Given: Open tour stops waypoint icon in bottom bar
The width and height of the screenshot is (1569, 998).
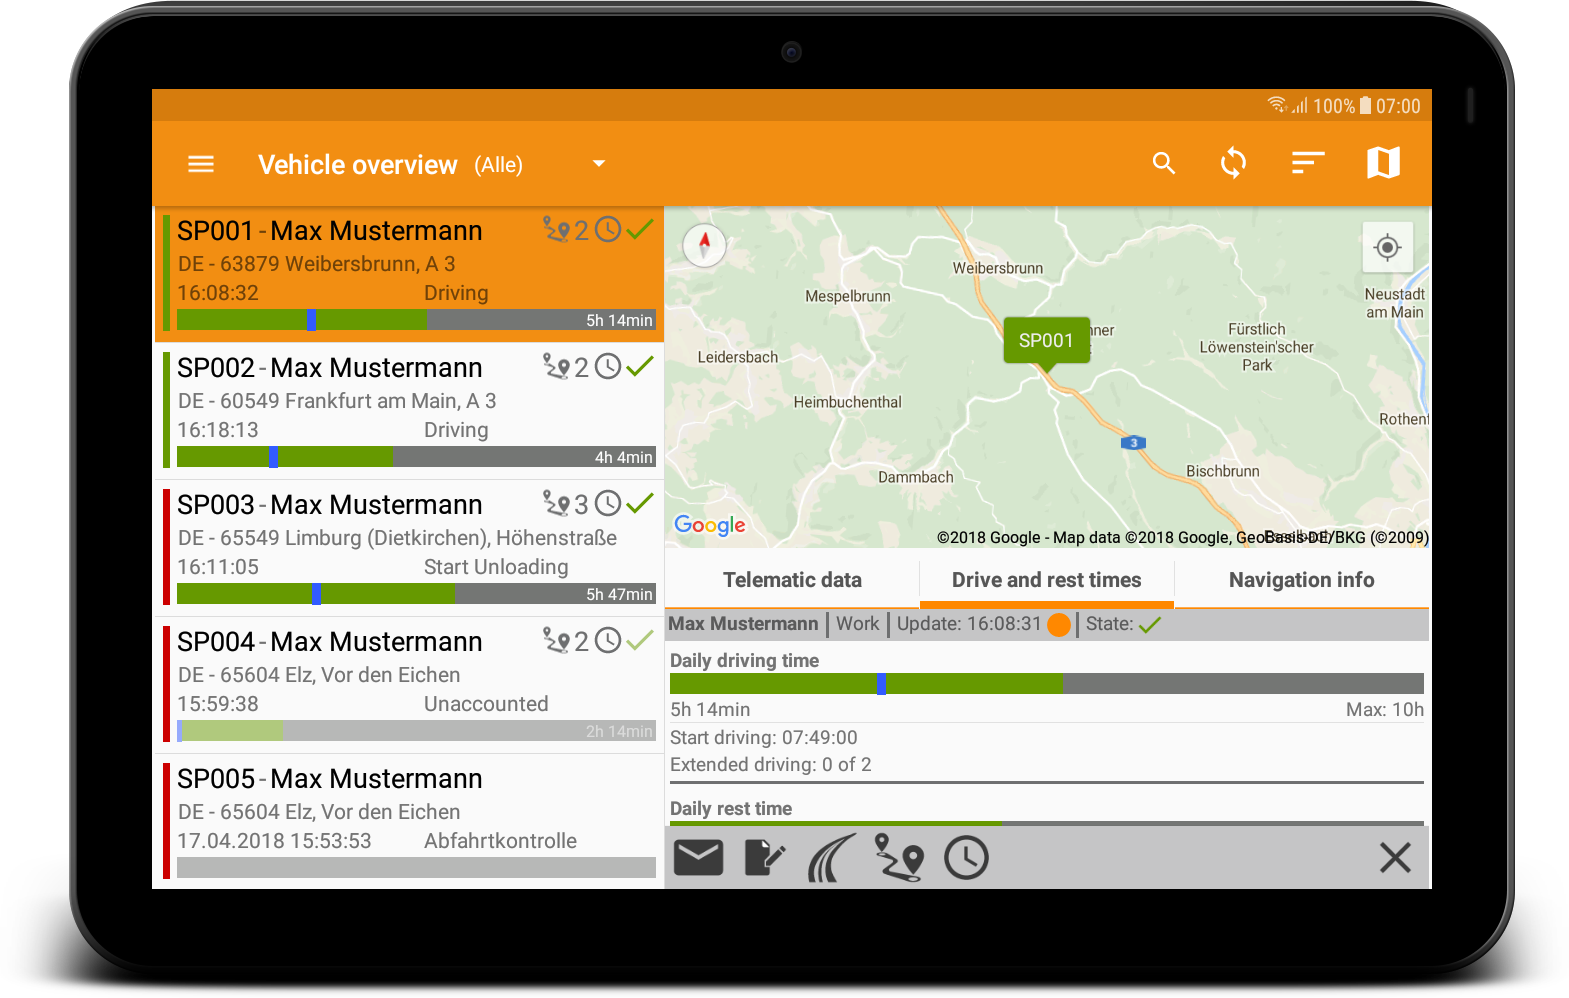Looking at the screenshot, I should tap(898, 858).
